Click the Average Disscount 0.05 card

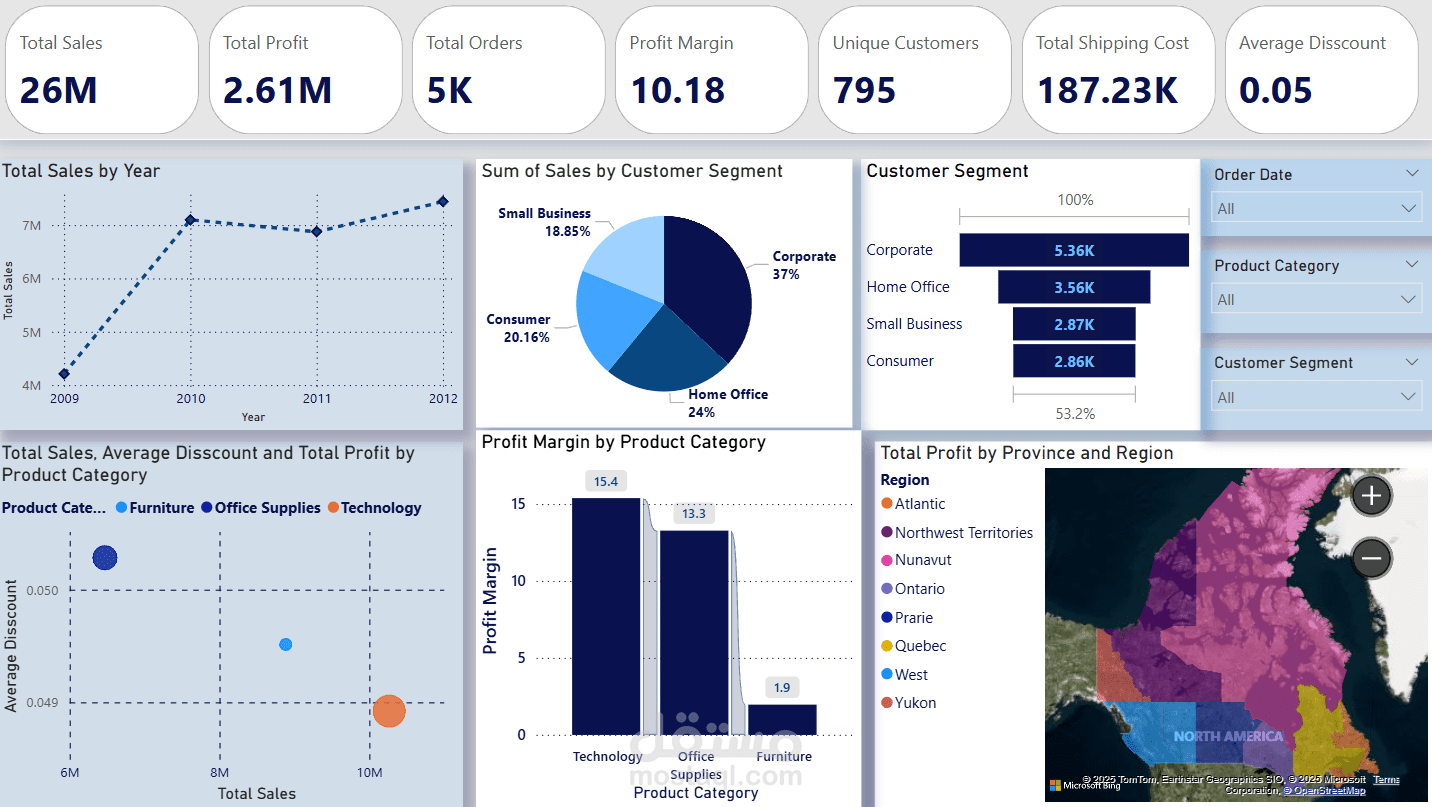tap(1322, 70)
